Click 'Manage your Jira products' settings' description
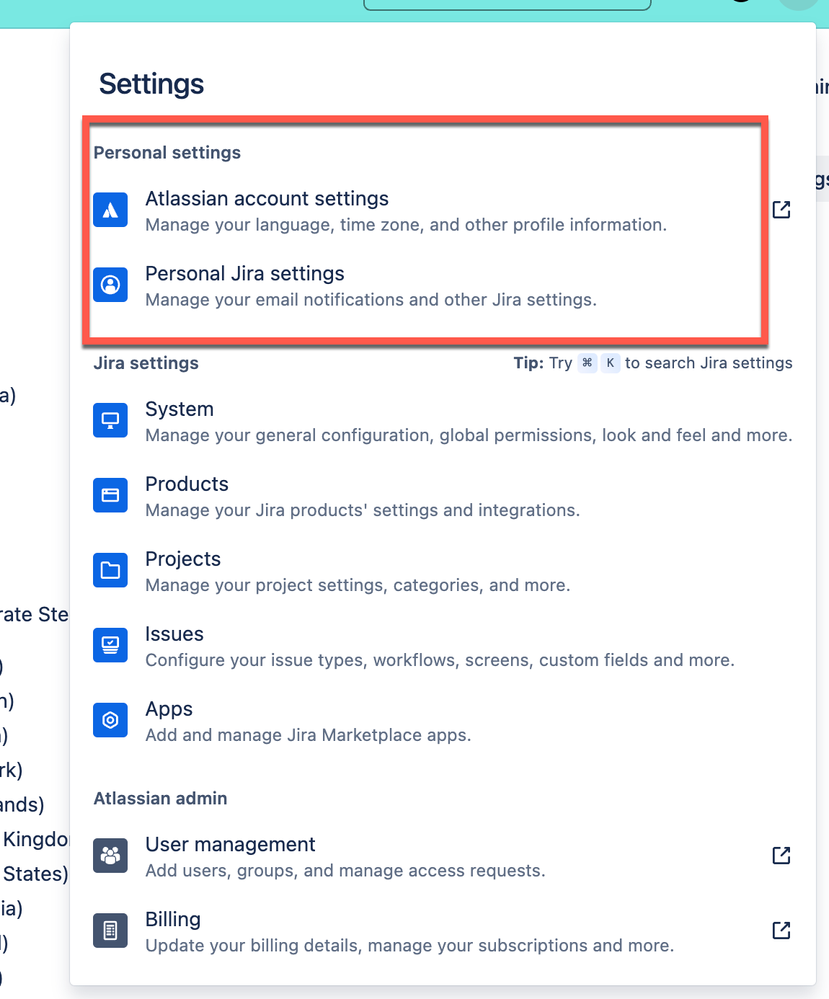Image resolution: width=829 pixels, height=999 pixels. 363,510
